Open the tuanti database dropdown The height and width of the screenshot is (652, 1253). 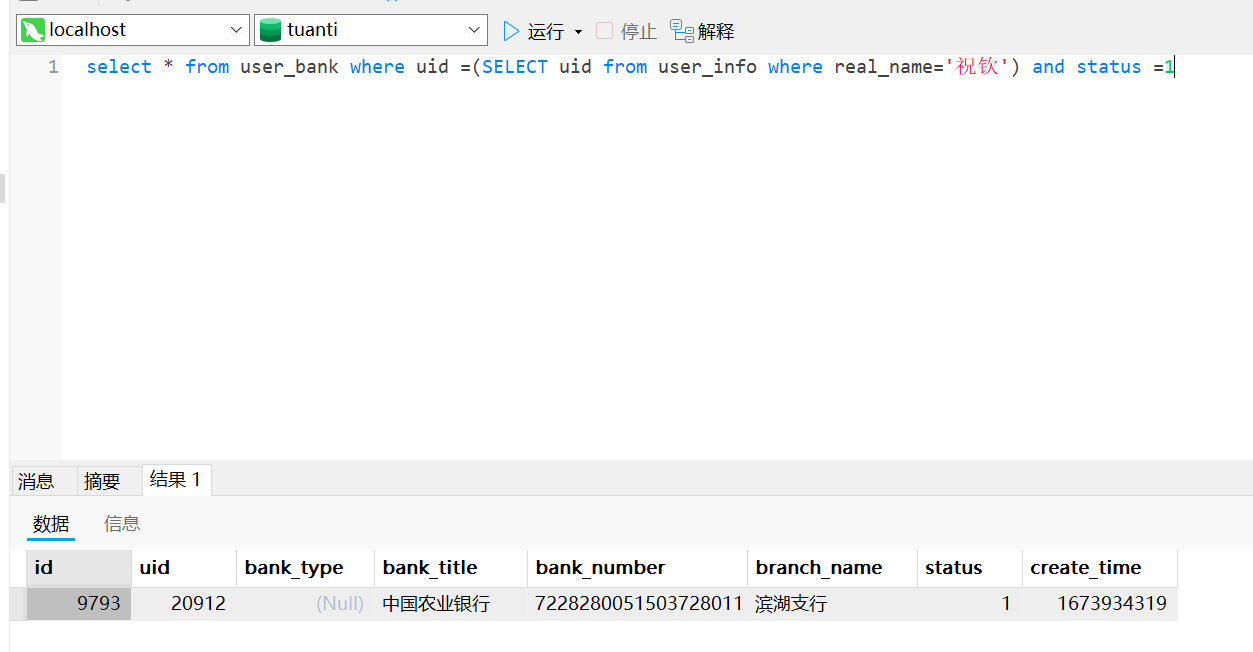[475, 30]
